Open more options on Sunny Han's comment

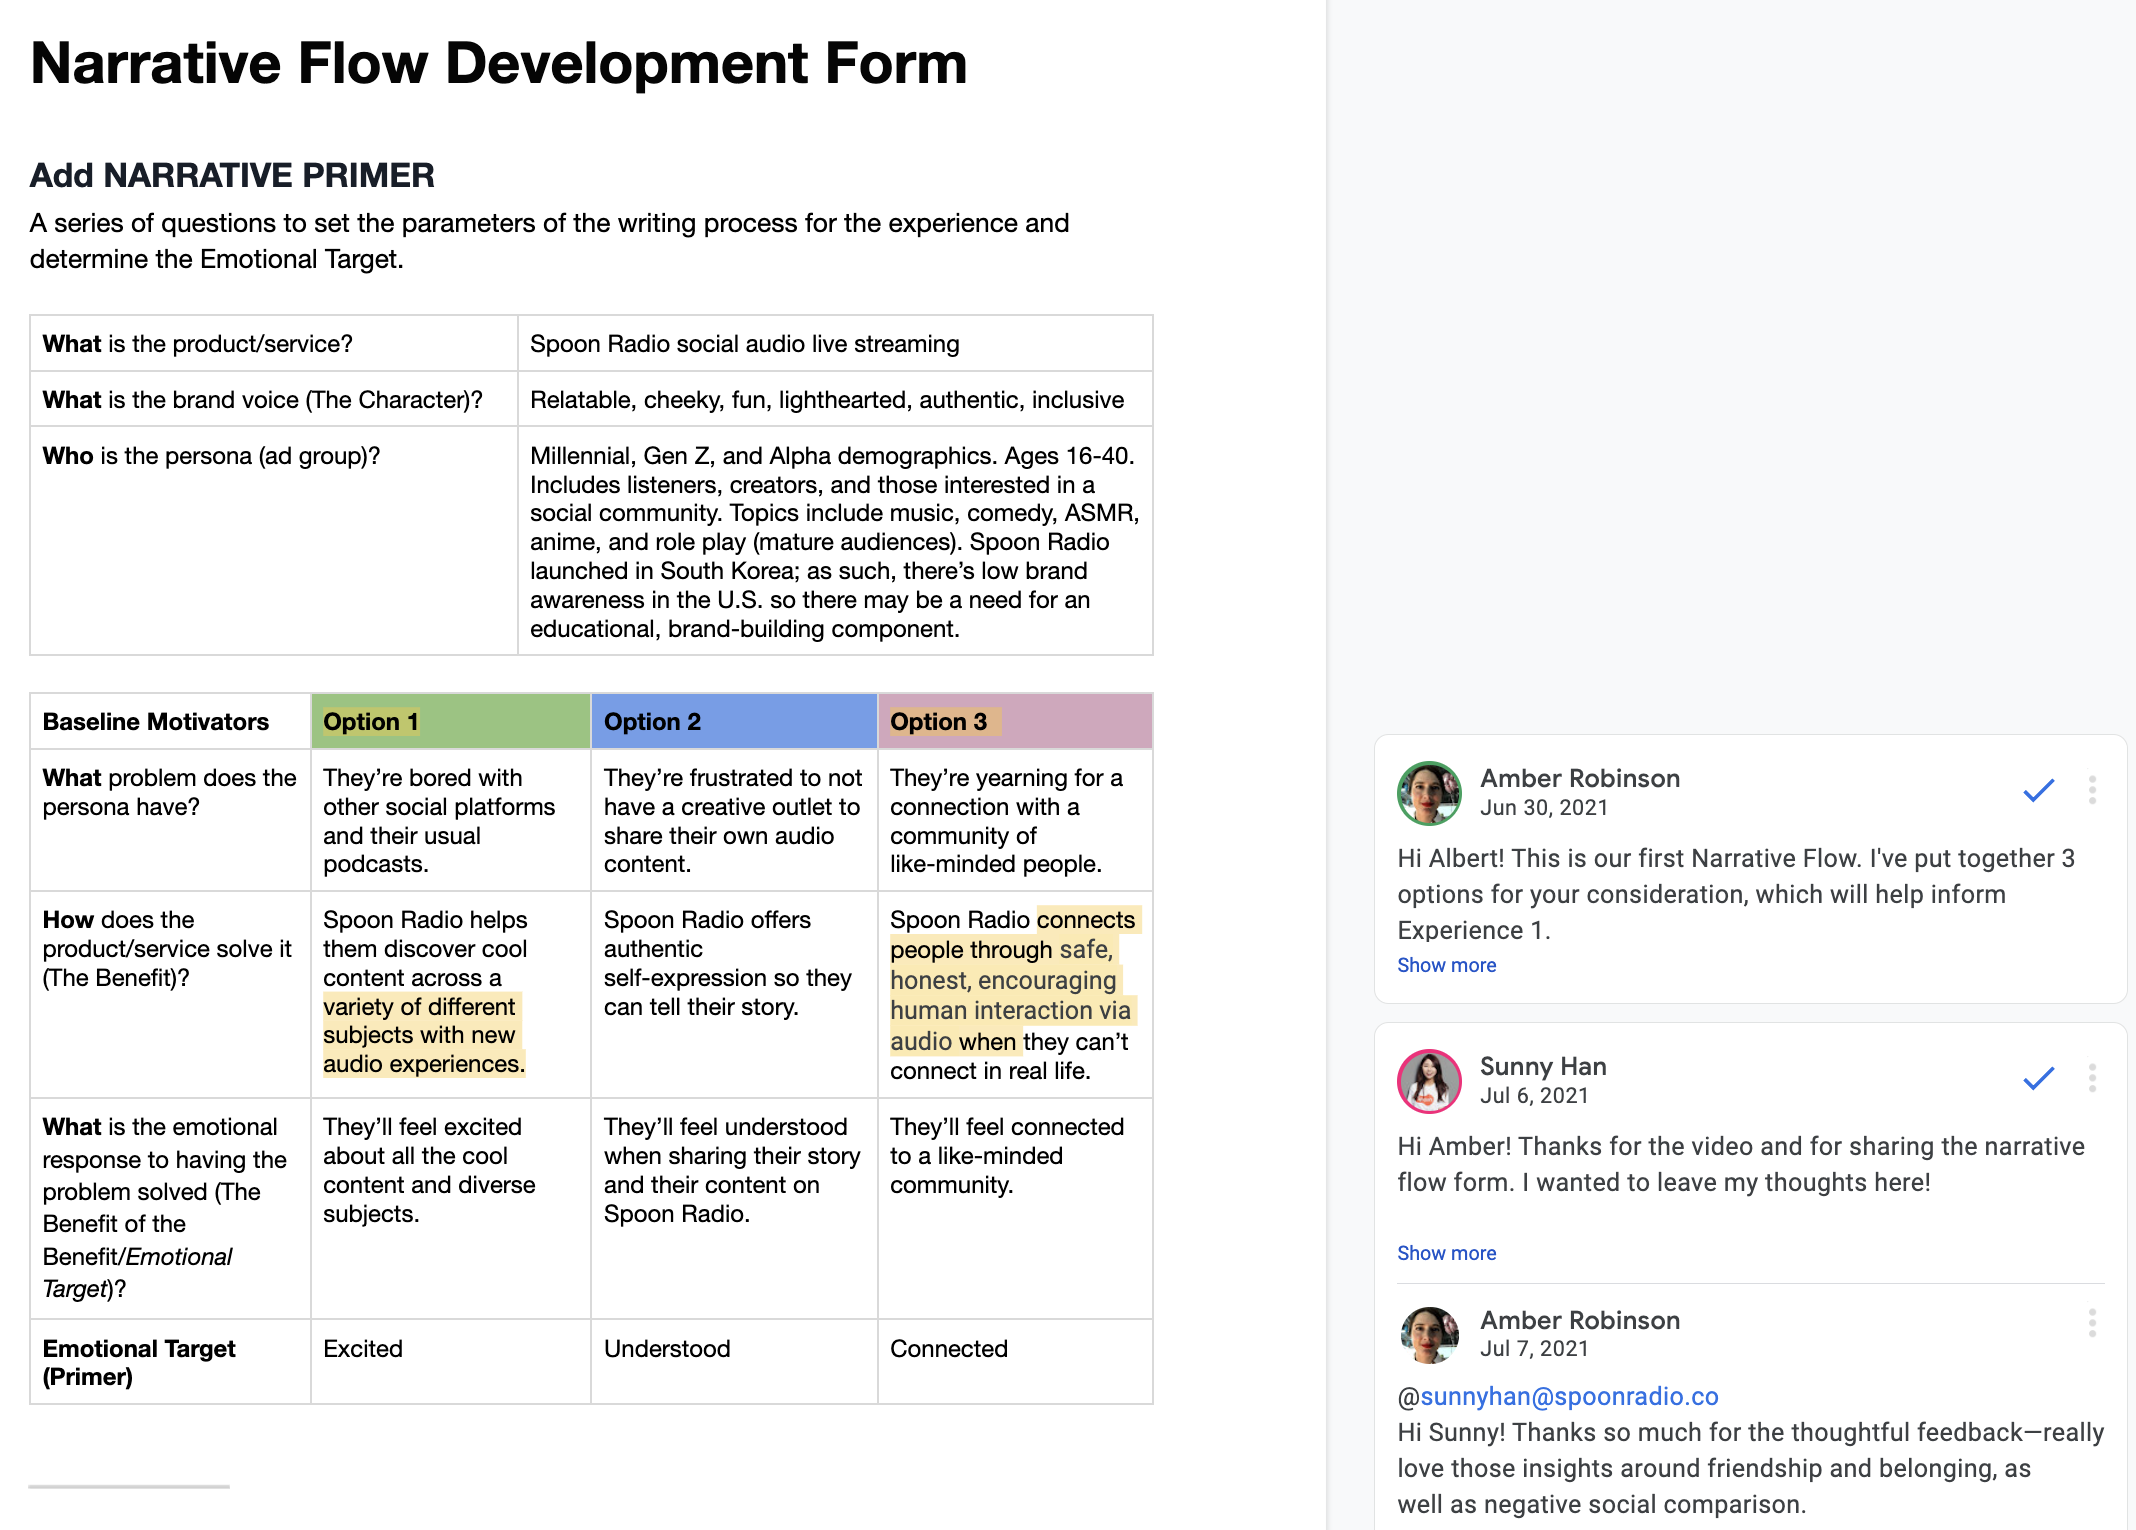(x=2092, y=1078)
